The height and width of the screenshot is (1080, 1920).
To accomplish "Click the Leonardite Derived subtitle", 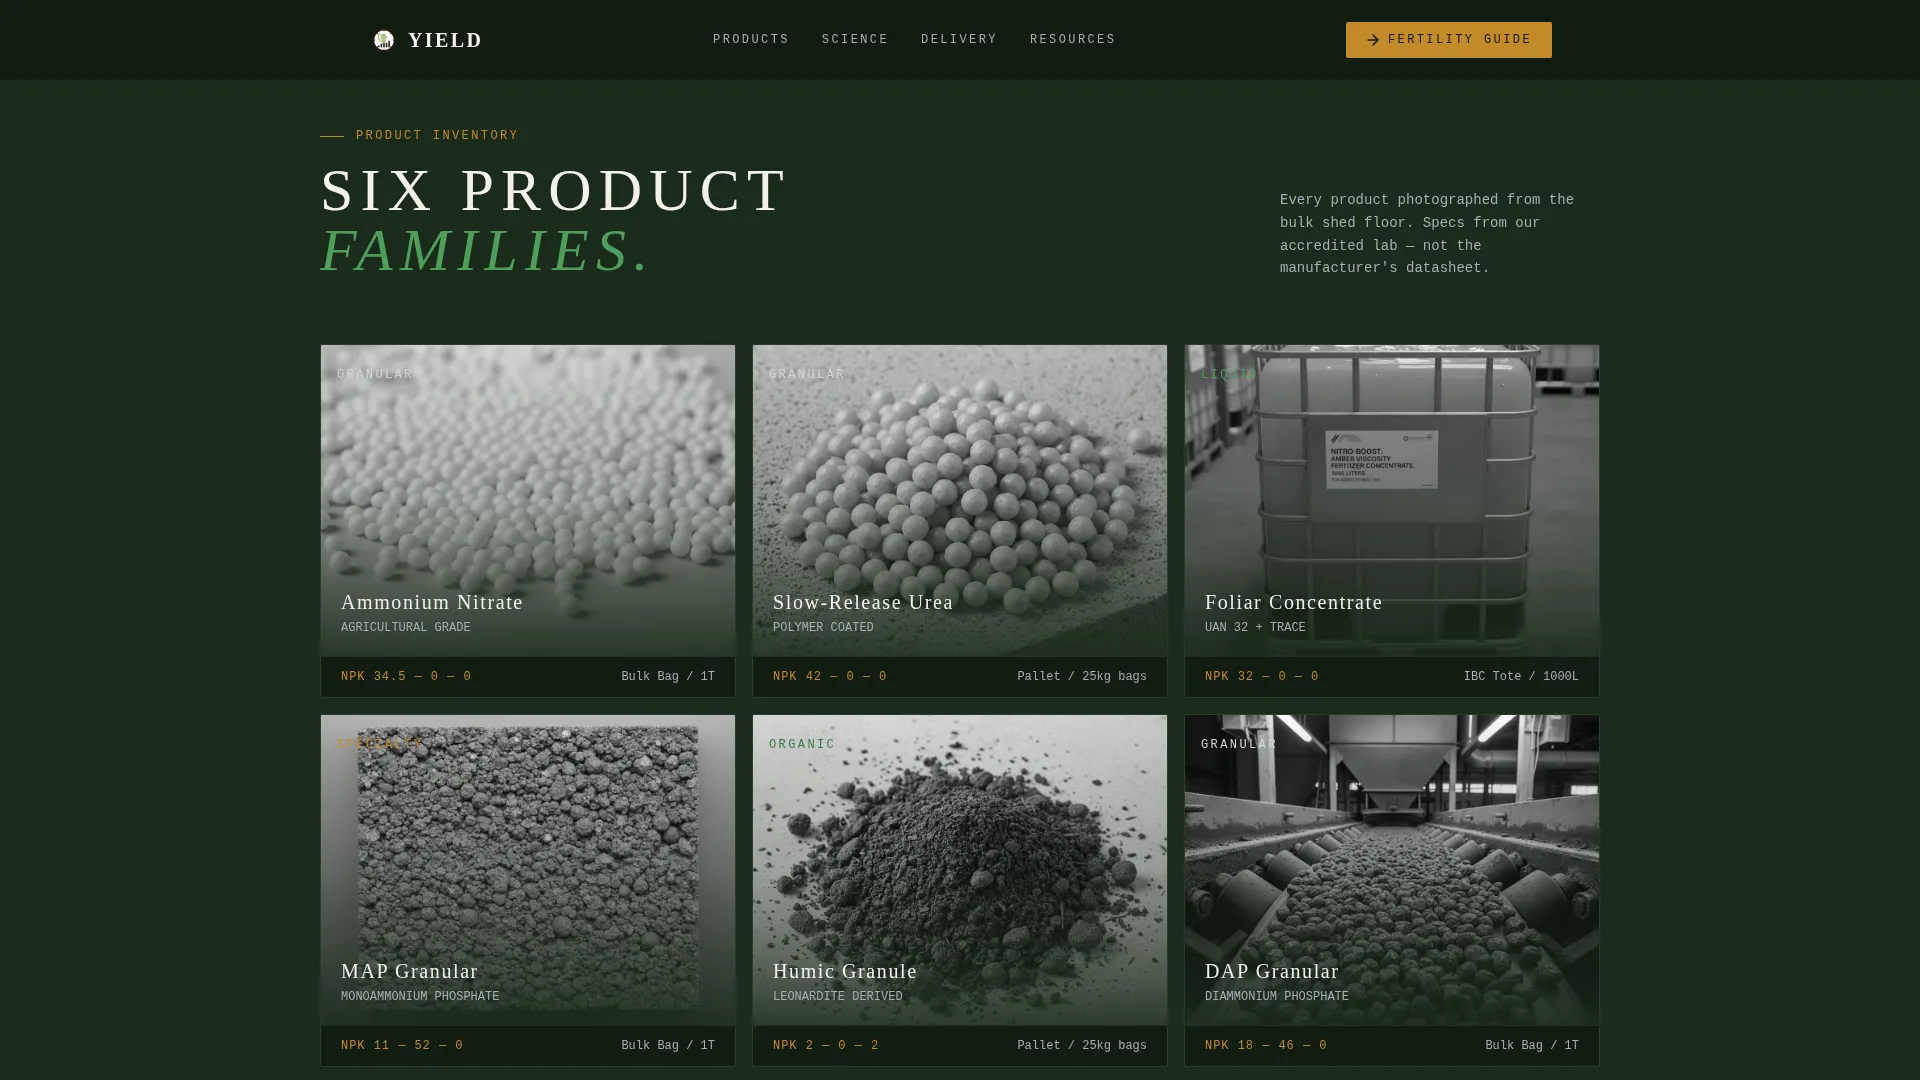I will click(x=838, y=997).
